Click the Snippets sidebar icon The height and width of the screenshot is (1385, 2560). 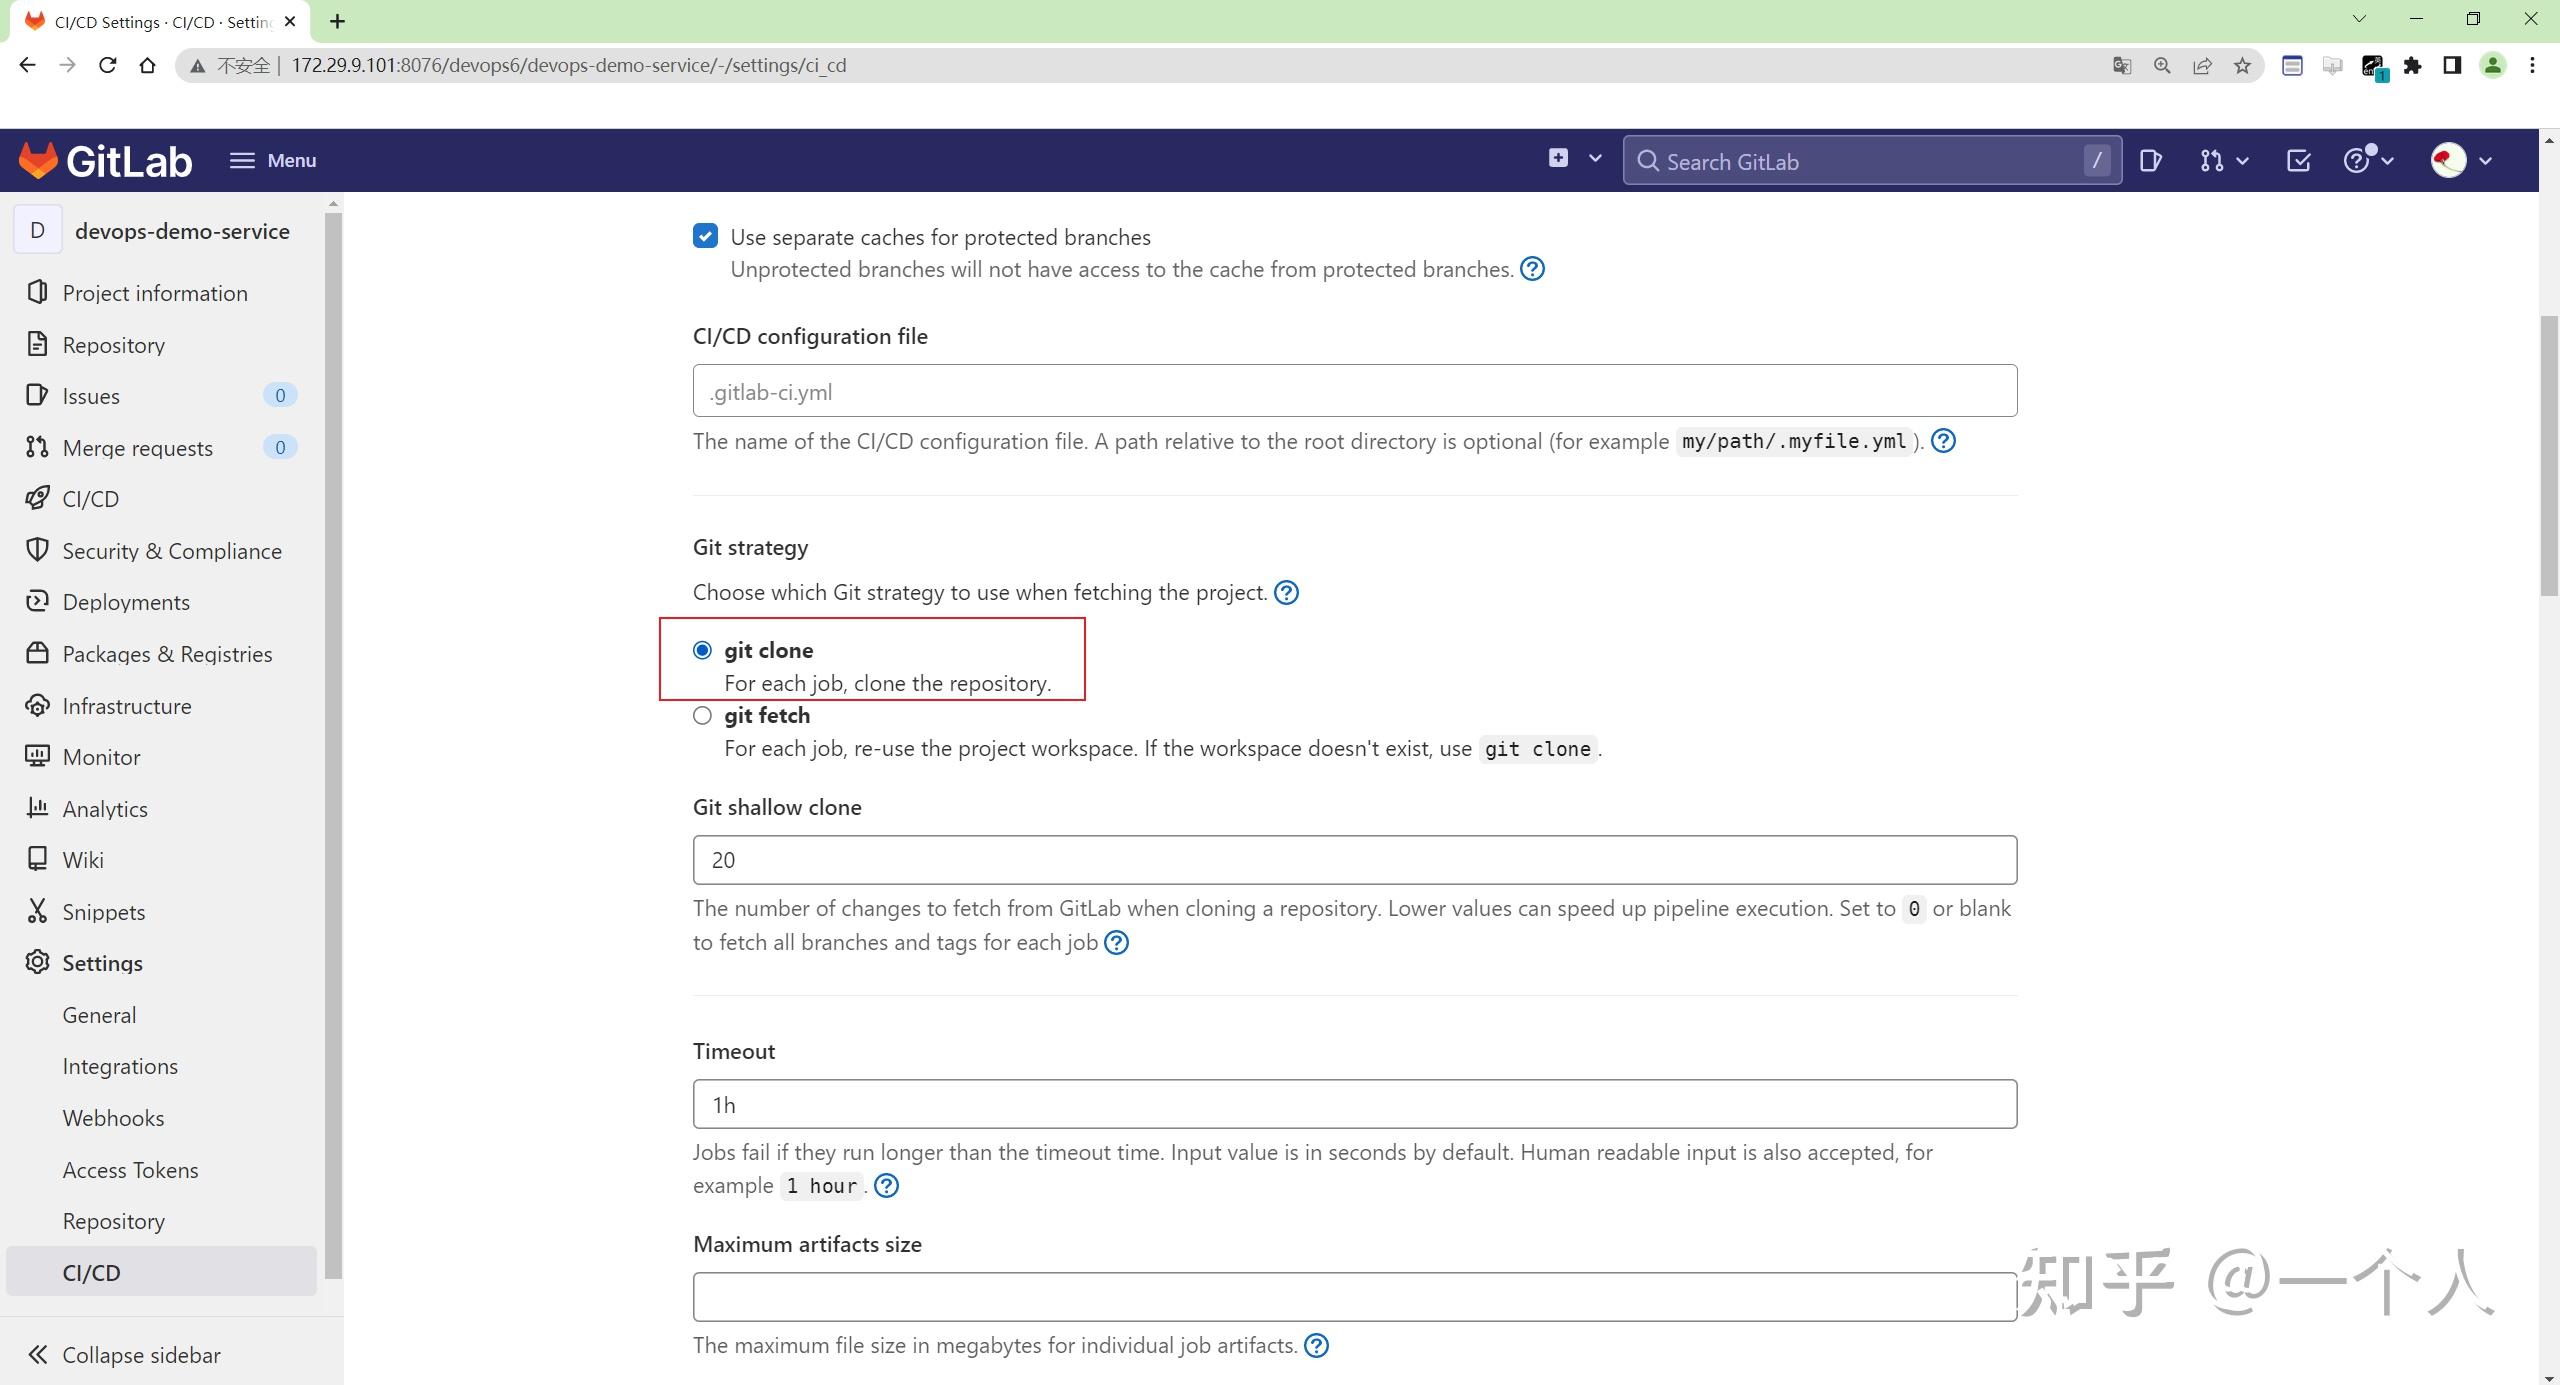(x=37, y=911)
